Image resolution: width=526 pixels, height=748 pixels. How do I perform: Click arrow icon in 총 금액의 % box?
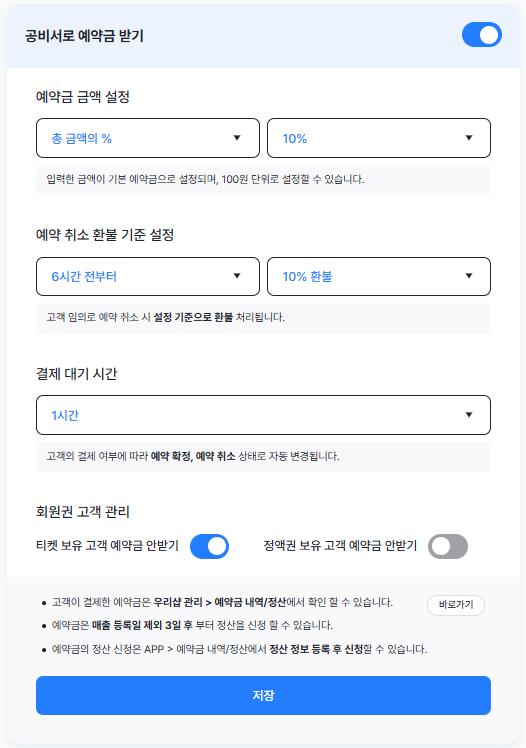[x=237, y=138]
